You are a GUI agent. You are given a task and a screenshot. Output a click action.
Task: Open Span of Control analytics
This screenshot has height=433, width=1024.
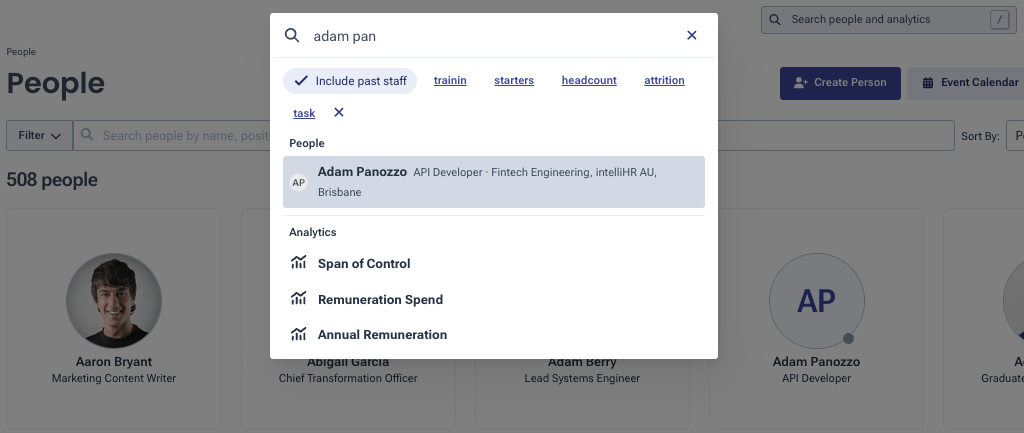point(364,264)
